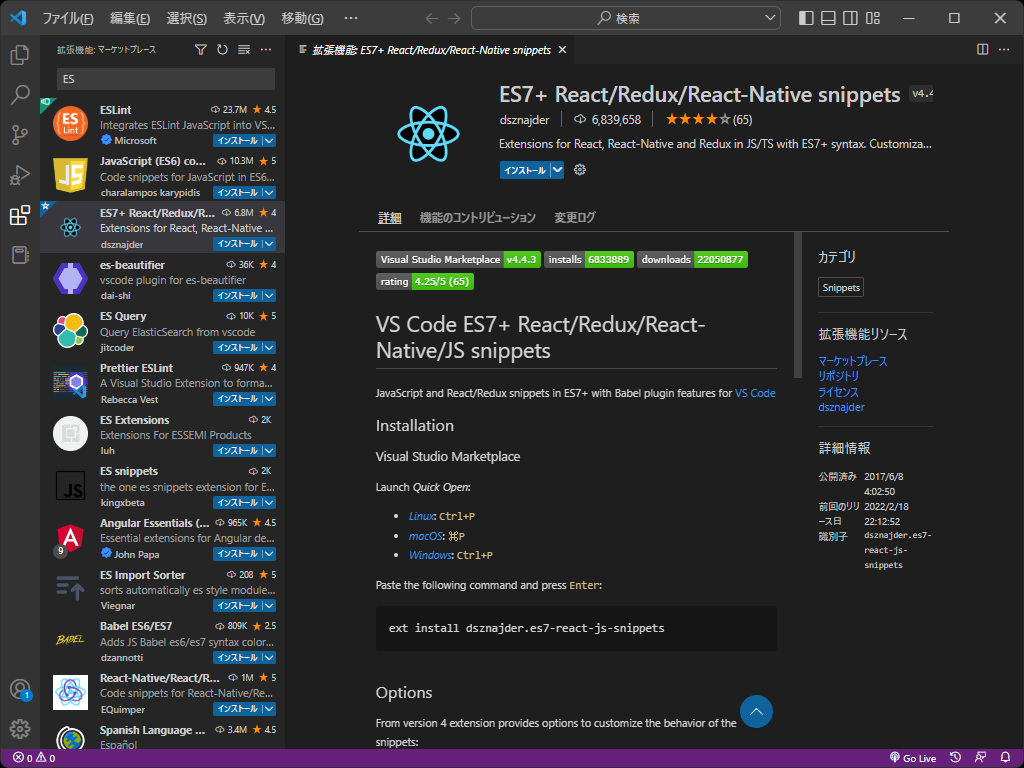Click the extension search field containing ES

pyautogui.click(x=166, y=79)
